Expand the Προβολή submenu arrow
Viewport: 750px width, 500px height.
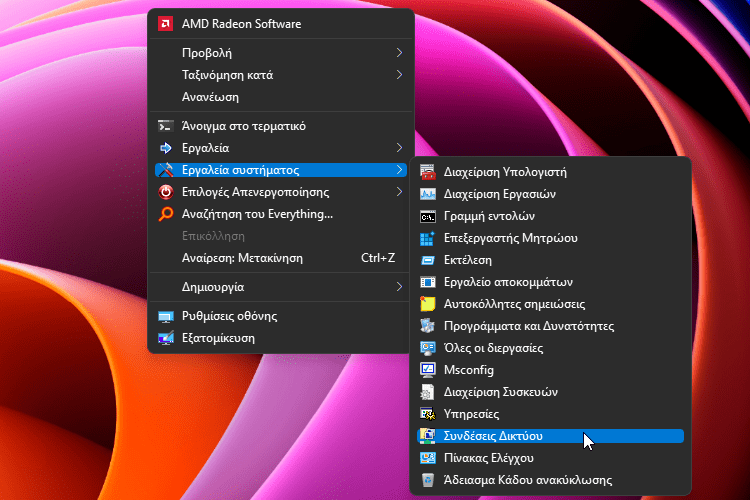(399, 53)
